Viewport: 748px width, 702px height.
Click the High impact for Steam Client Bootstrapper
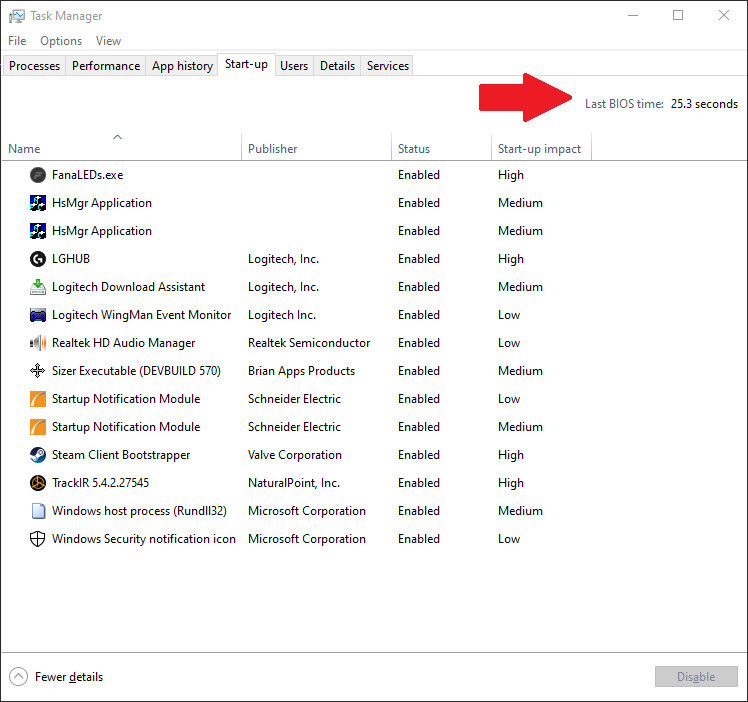511,455
